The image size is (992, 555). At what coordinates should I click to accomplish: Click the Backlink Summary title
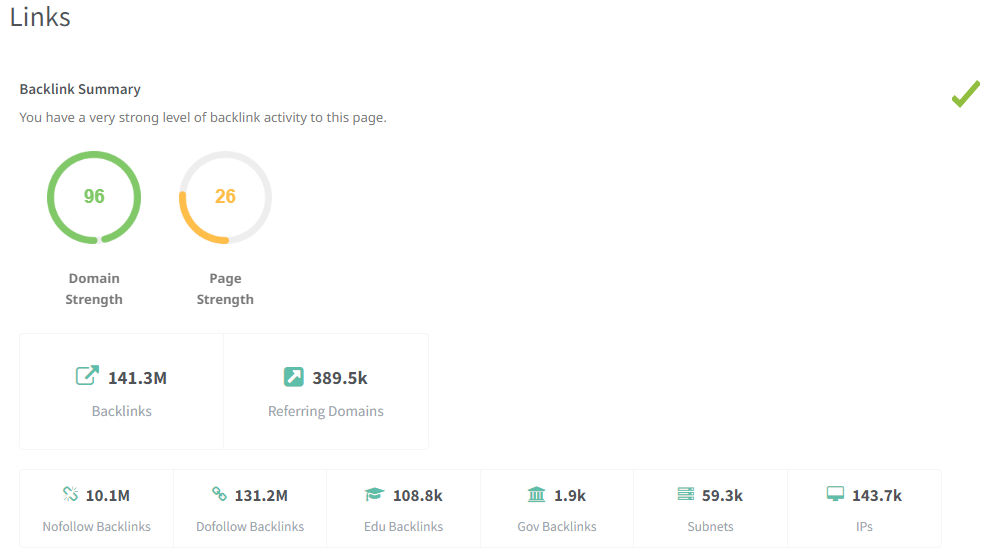point(80,89)
